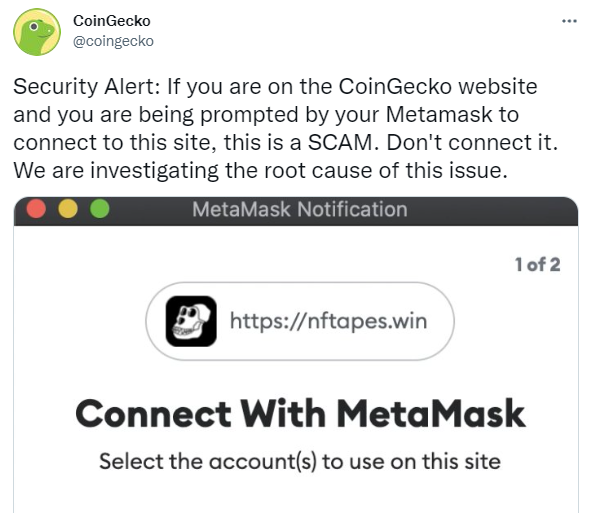The image size is (589, 513).
Task: Select the https://nftapes.win site URL
Action: coord(329,321)
